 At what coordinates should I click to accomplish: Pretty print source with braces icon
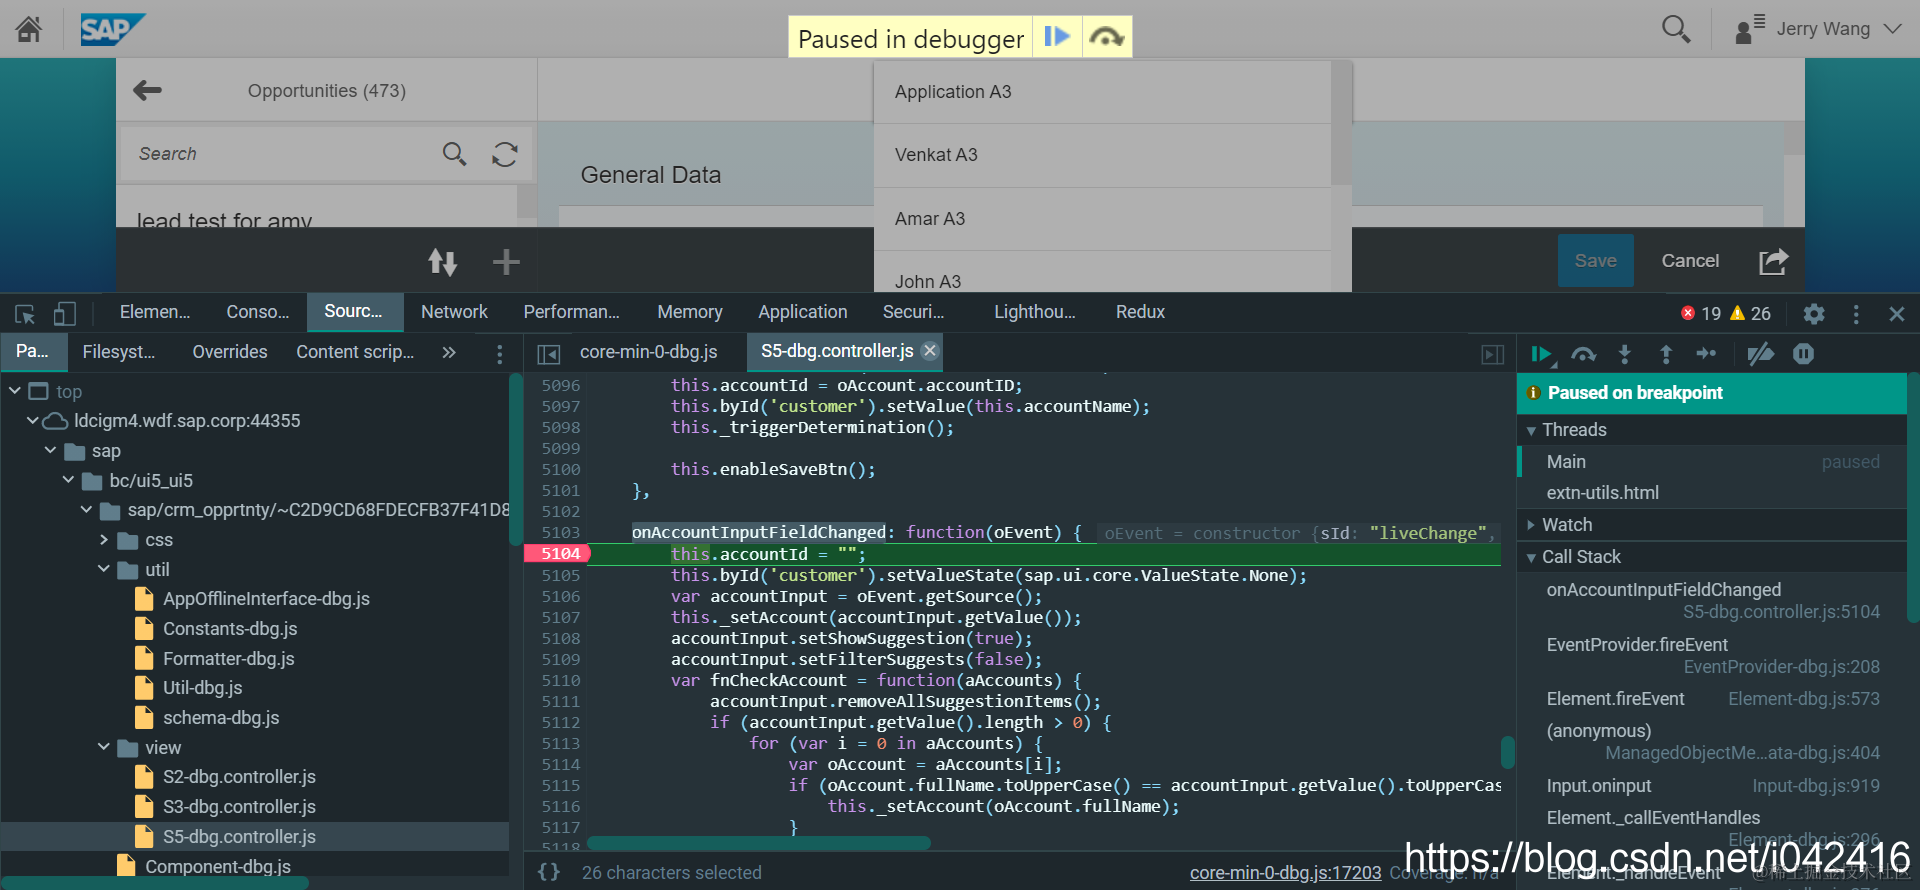(x=549, y=872)
